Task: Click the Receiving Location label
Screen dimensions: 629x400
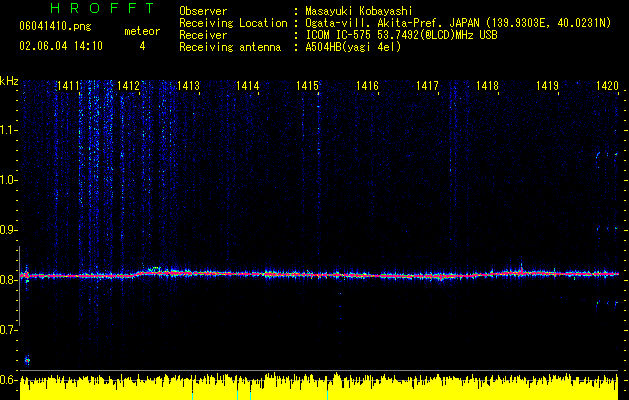Action: [x=233, y=23]
